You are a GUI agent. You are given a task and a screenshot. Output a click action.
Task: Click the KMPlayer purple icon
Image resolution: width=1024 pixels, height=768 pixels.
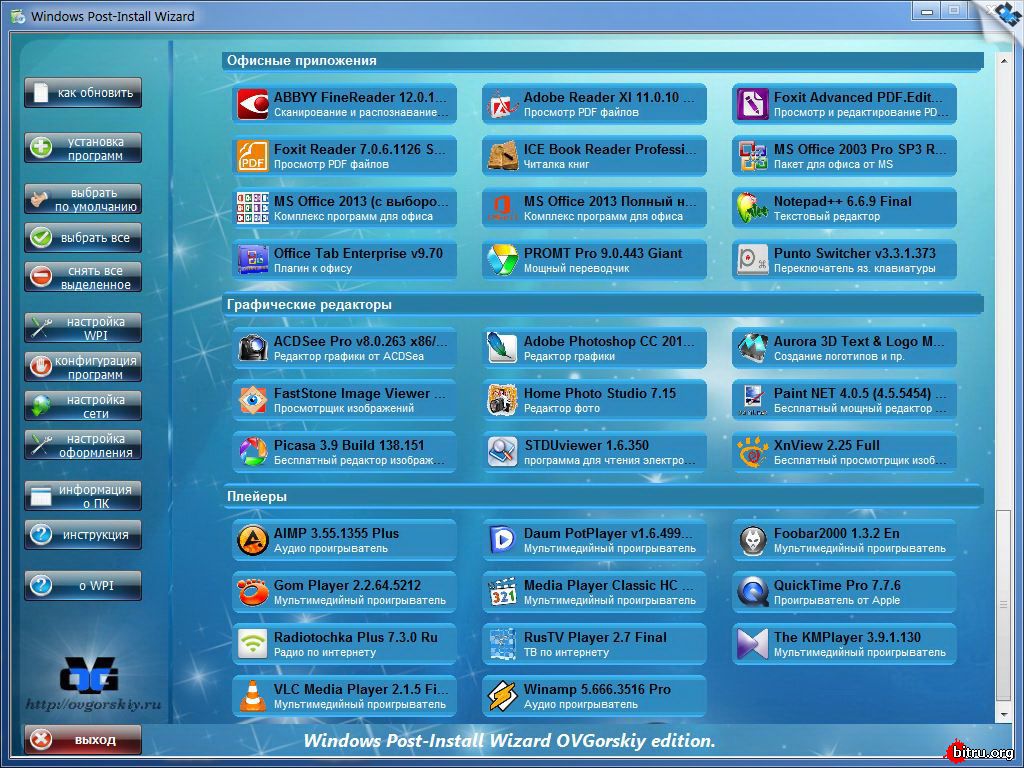[x=752, y=644]
